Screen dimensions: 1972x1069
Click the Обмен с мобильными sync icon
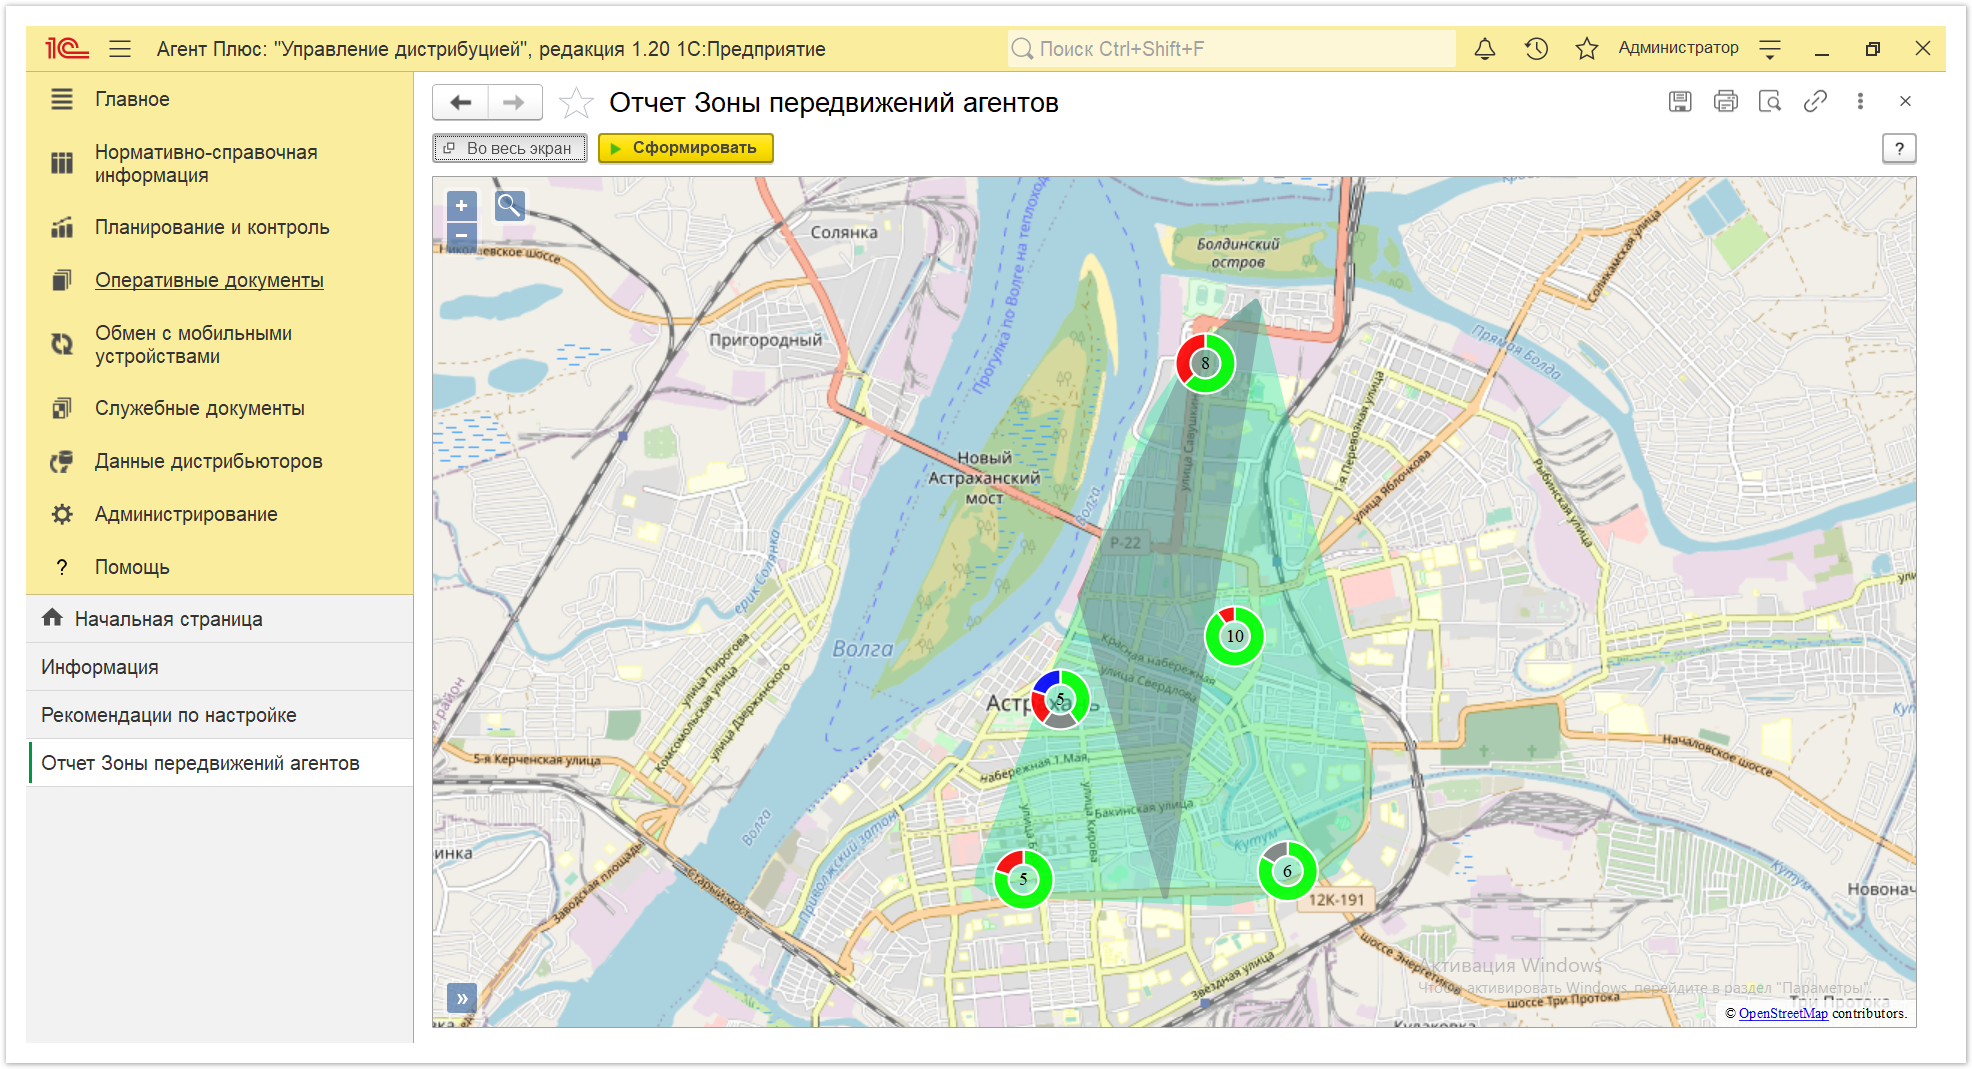[x=62, y=344]
